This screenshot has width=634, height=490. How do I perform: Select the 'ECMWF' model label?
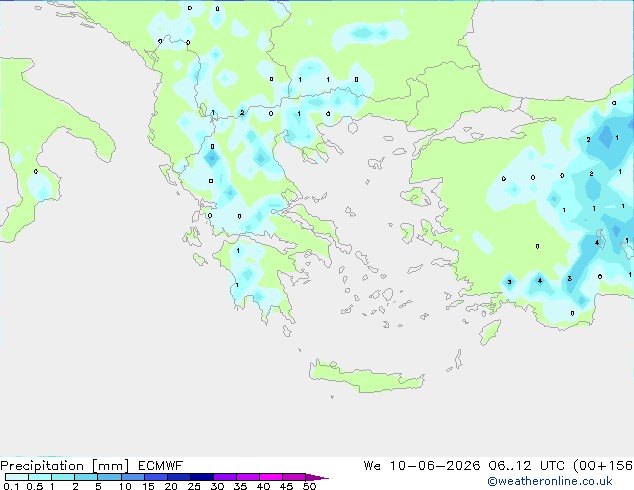[x=161, y=466]
